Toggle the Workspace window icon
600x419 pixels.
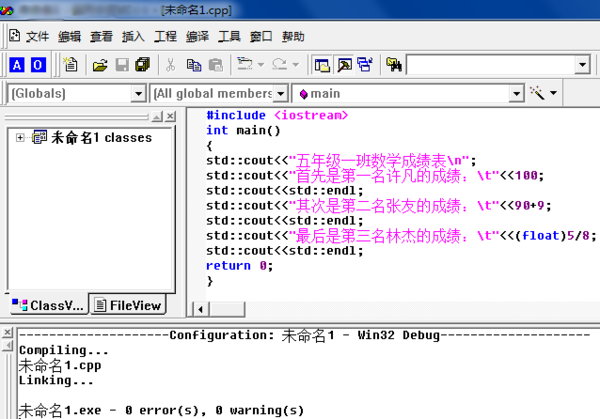[322, 65]
